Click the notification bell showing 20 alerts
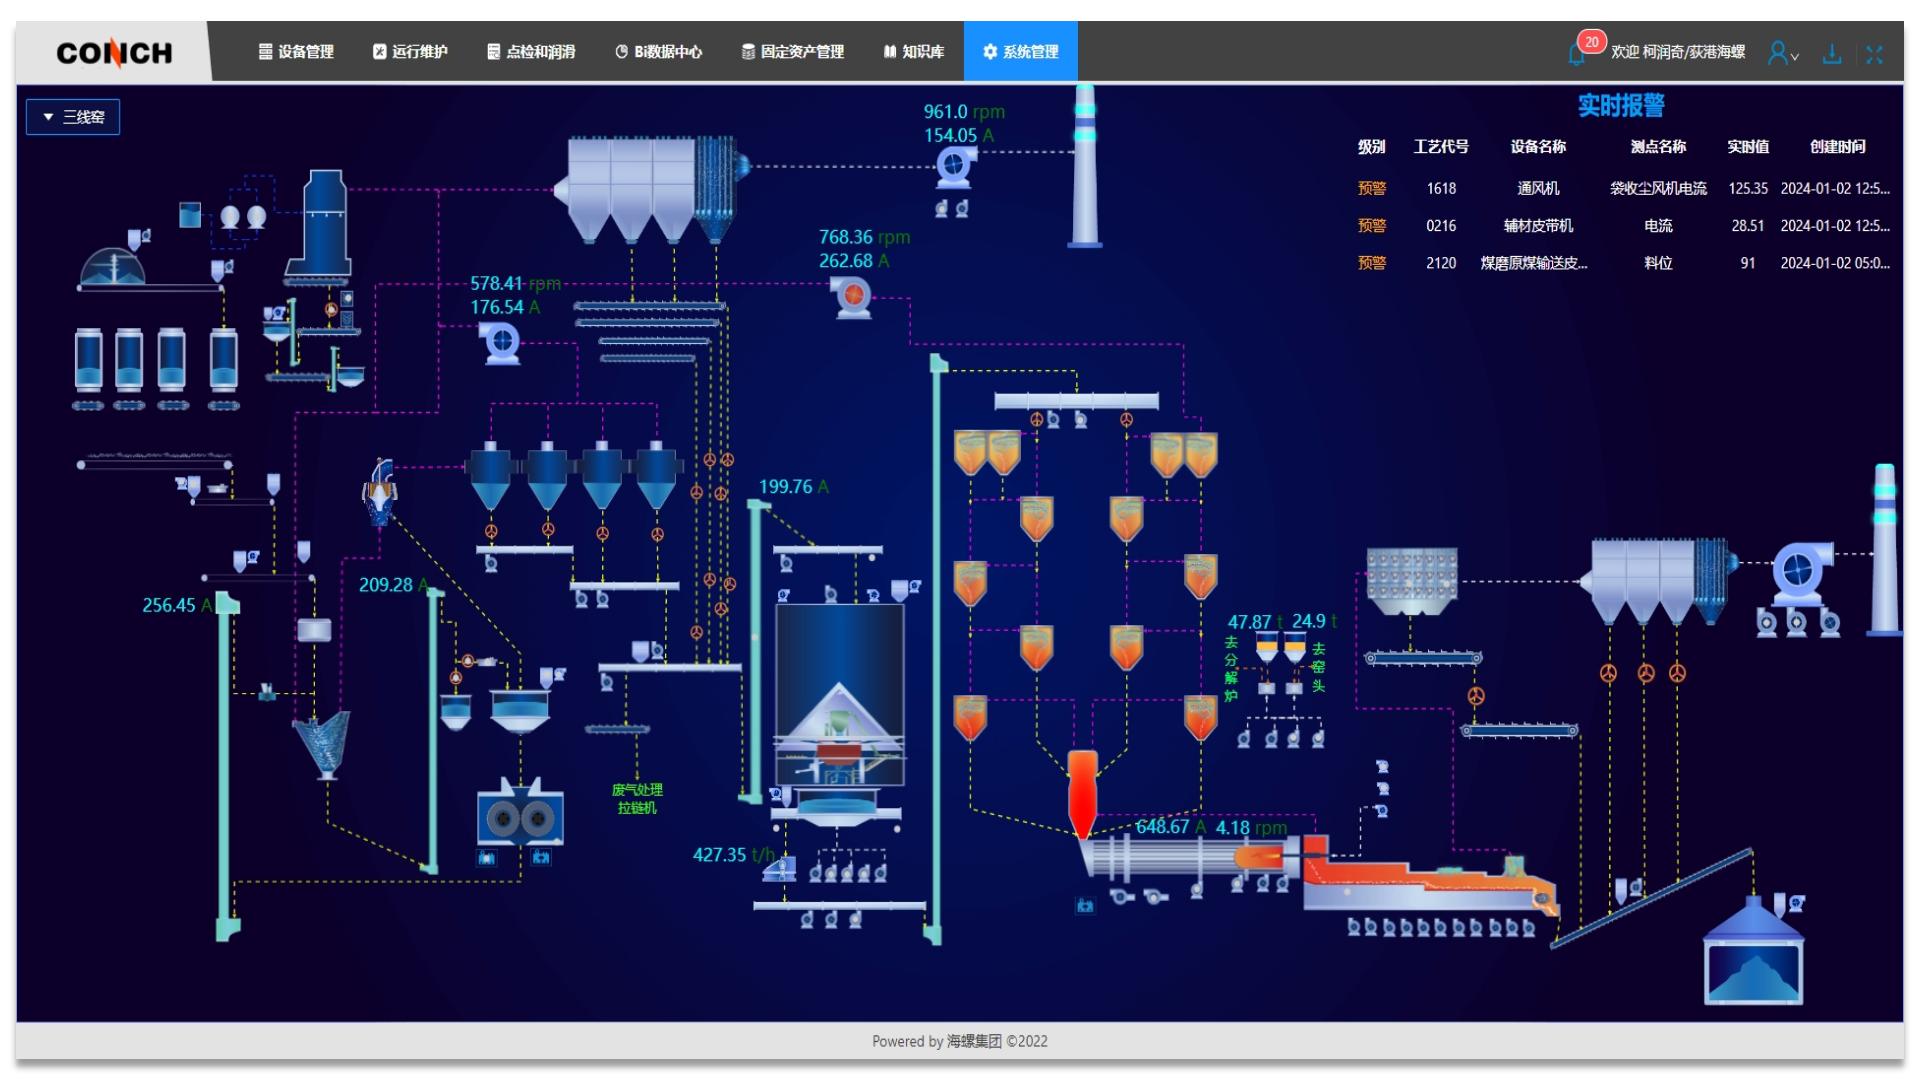The height and width of the screenshot is (1080, 1920). pyautogui.click(x=1578, y=53)
